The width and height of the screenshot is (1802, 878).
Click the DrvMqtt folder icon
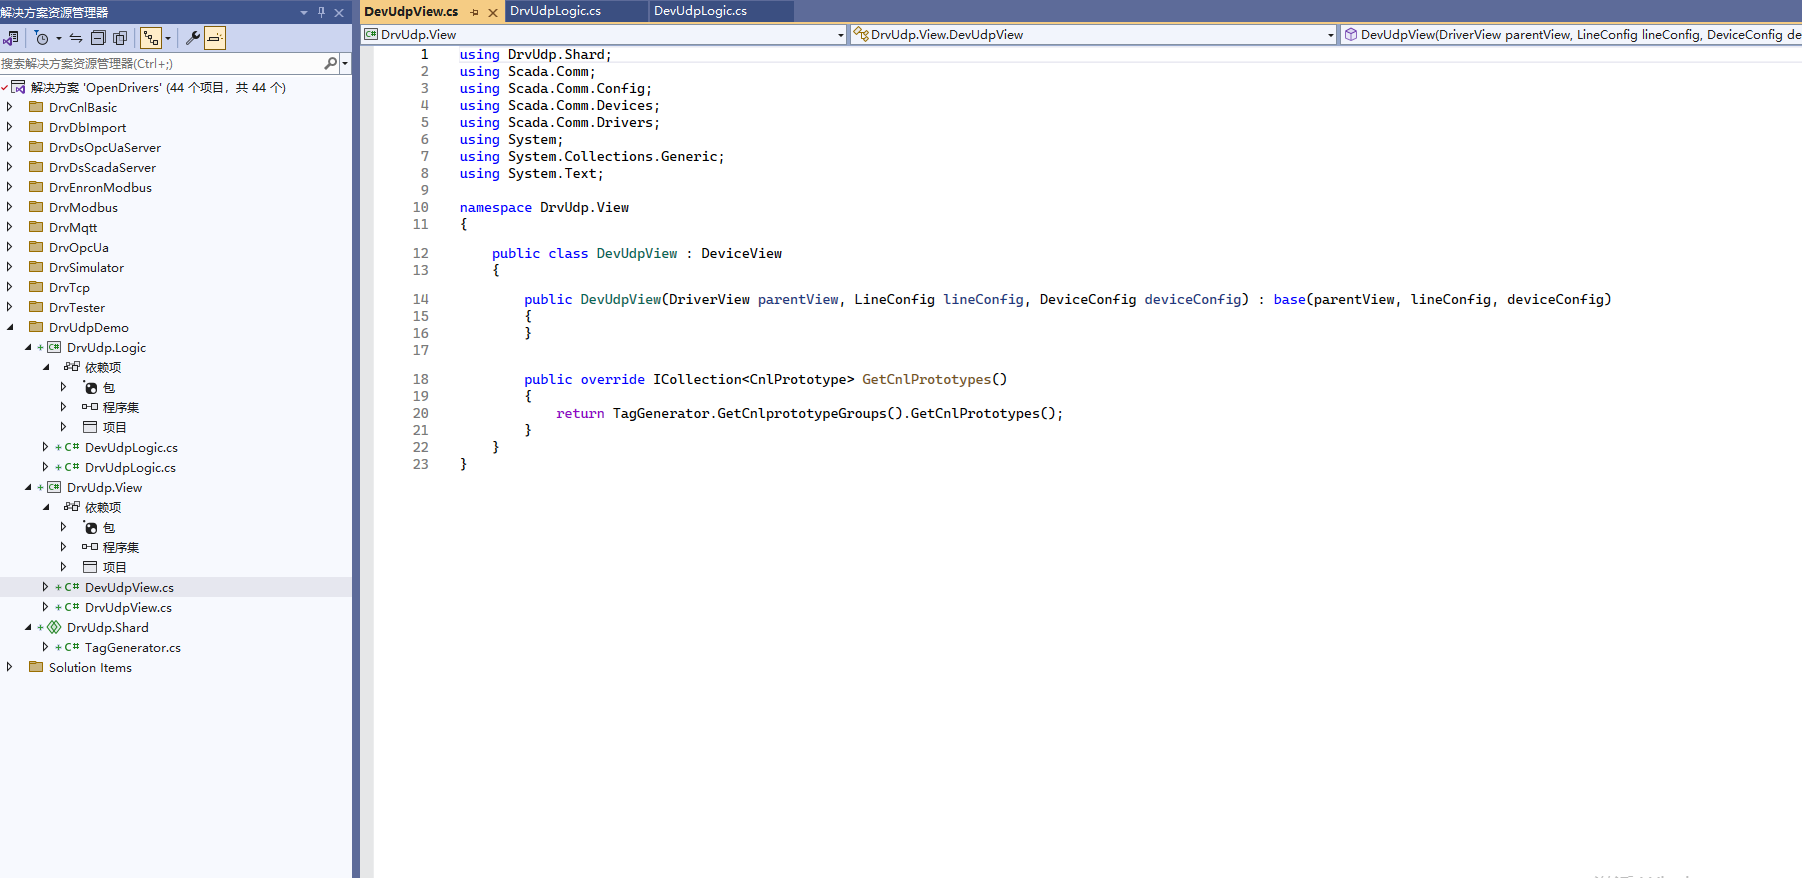click(x=36, y=227)
